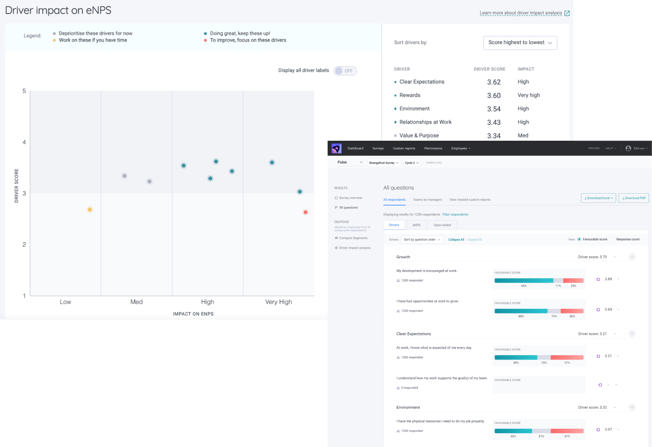Click favourable score bar for opportunities to grow
The width and height of the screenshot is (652, 447).
pos(539,311)
